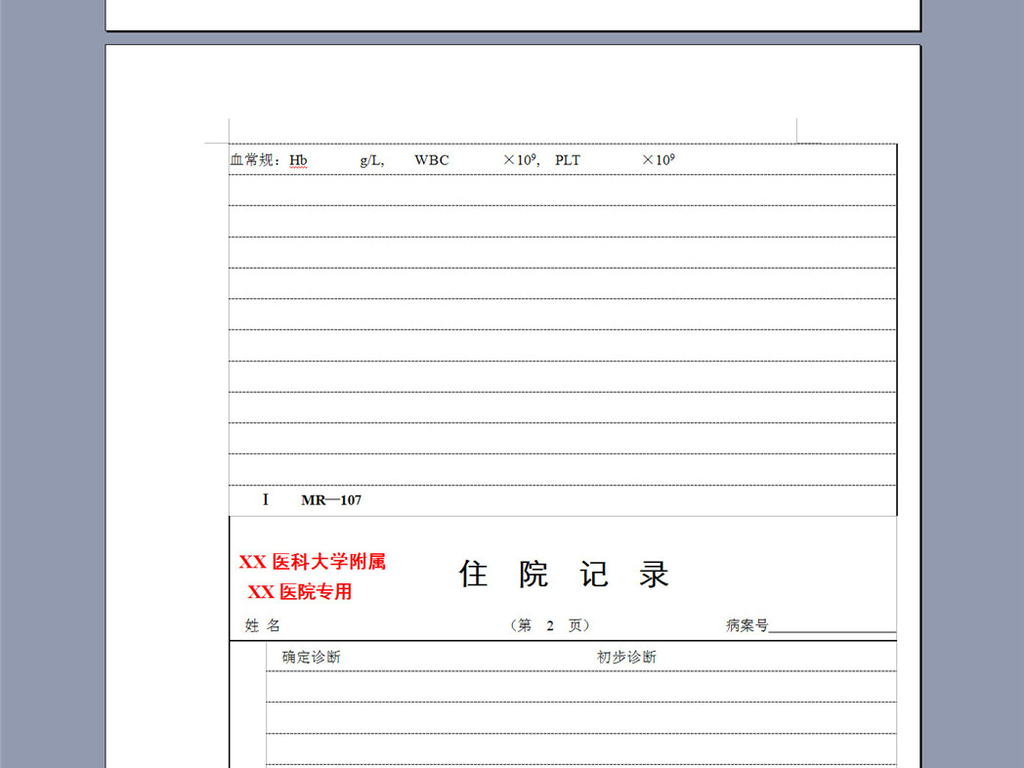
Task: Click the red XX医院专用 text line
Action: click(306, 588)
